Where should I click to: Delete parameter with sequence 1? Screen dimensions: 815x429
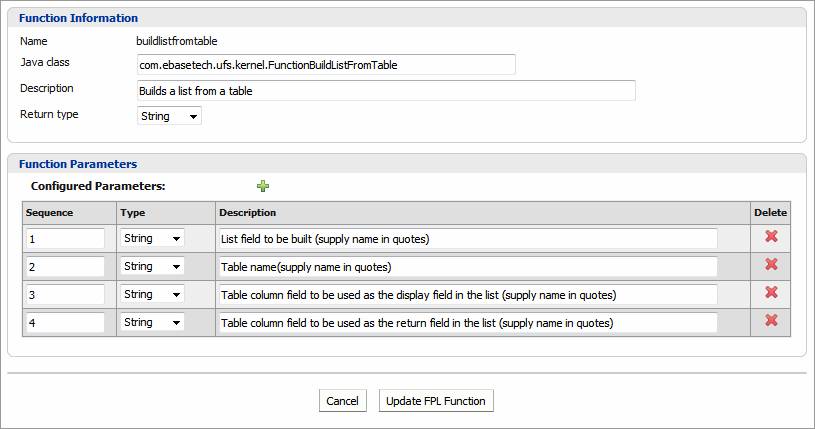(771, 237)
